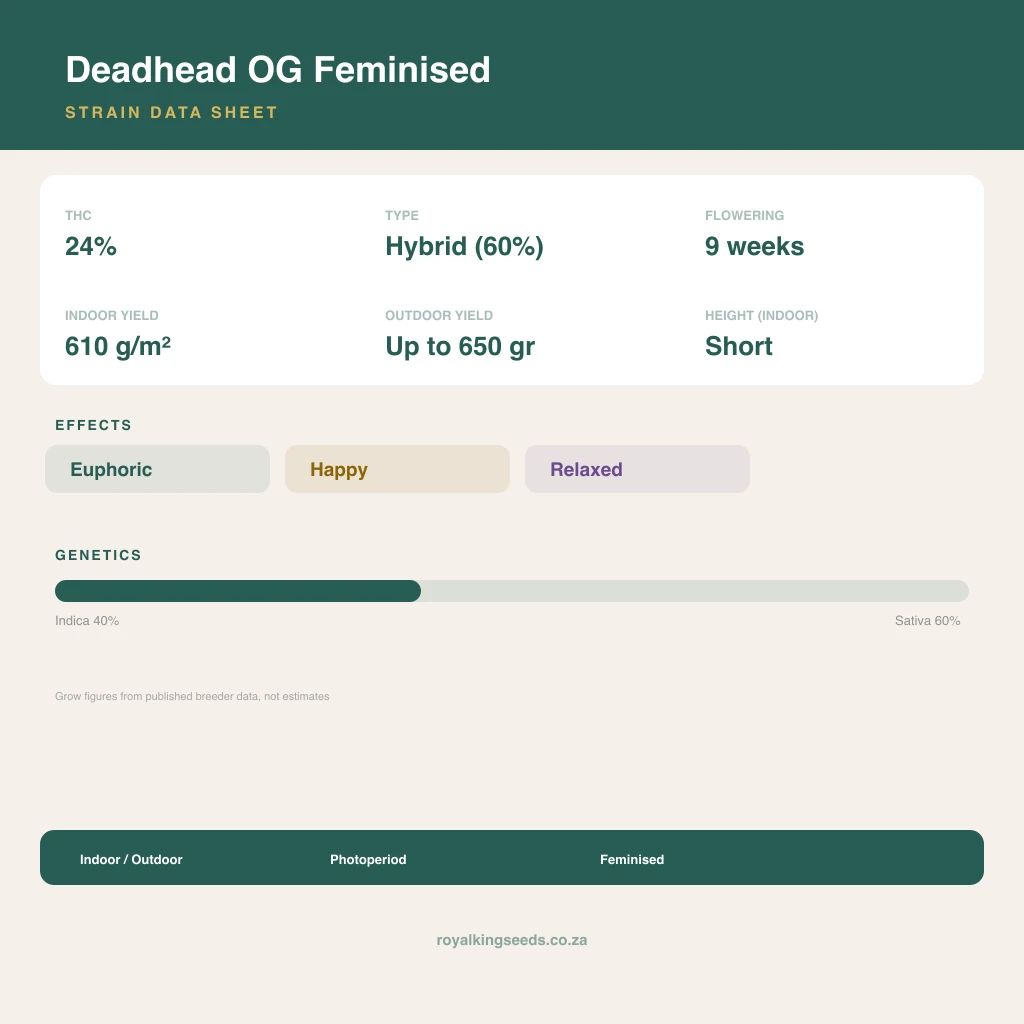
Task: Select the THC value '24%'
Action: 91,246
